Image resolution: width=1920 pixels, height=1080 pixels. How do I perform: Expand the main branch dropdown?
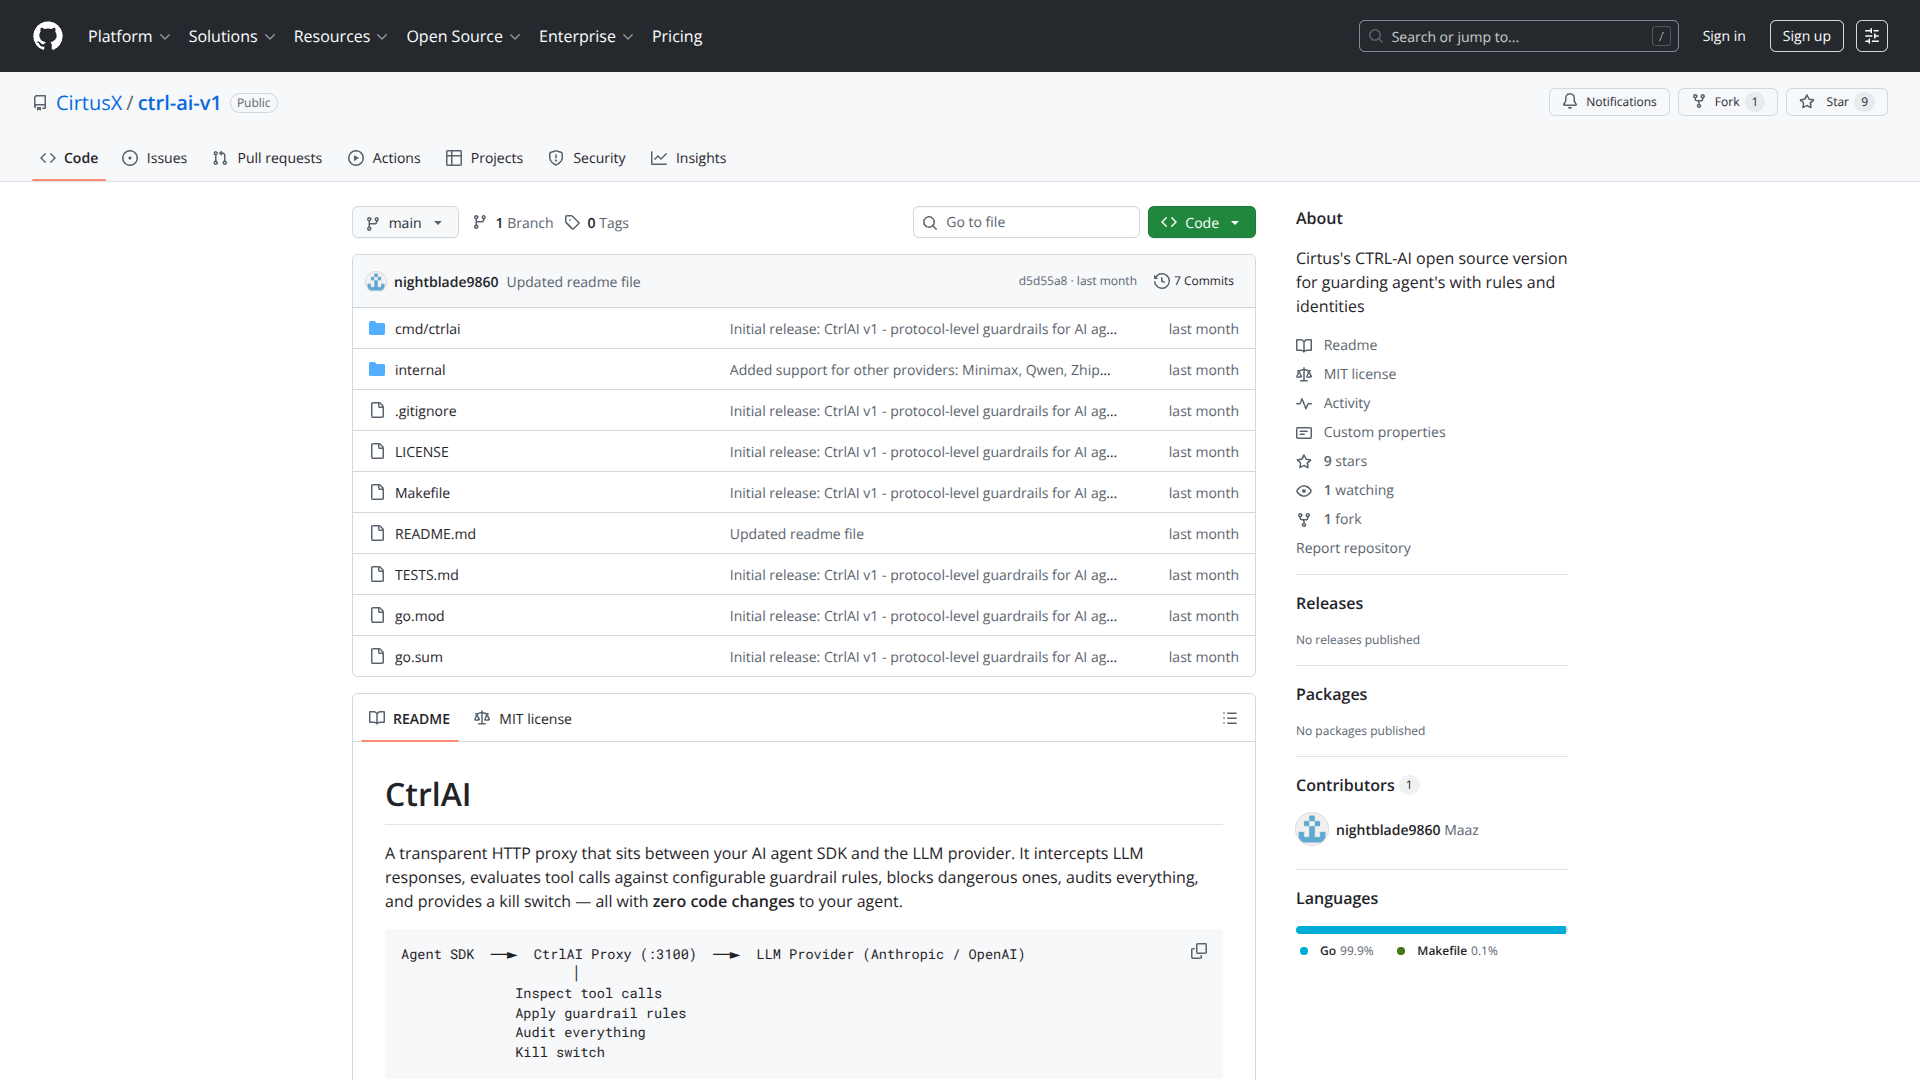[405, 222]
